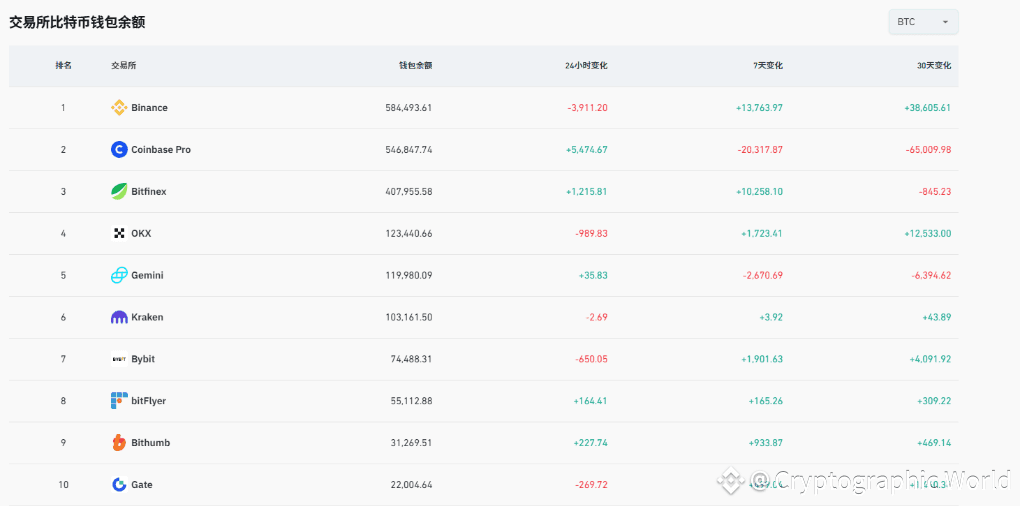This screenshot has height=506, width=1020.
Task: Click the 交易所 column header
Action: coord(123,66)
